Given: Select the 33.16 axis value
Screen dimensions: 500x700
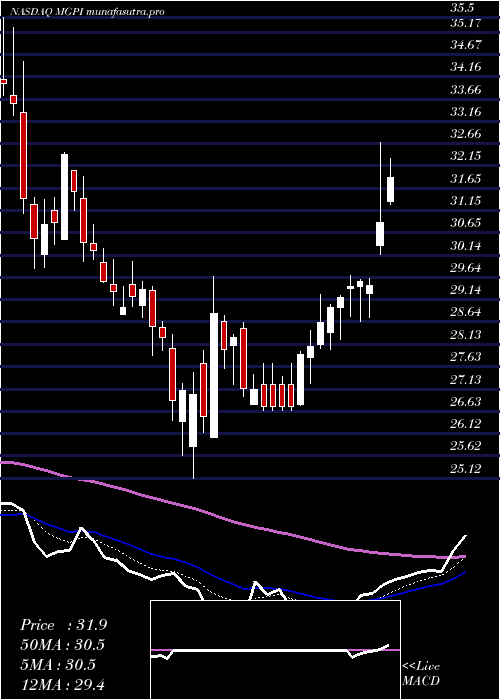Looking at the screenshot, I should [466, 112].
